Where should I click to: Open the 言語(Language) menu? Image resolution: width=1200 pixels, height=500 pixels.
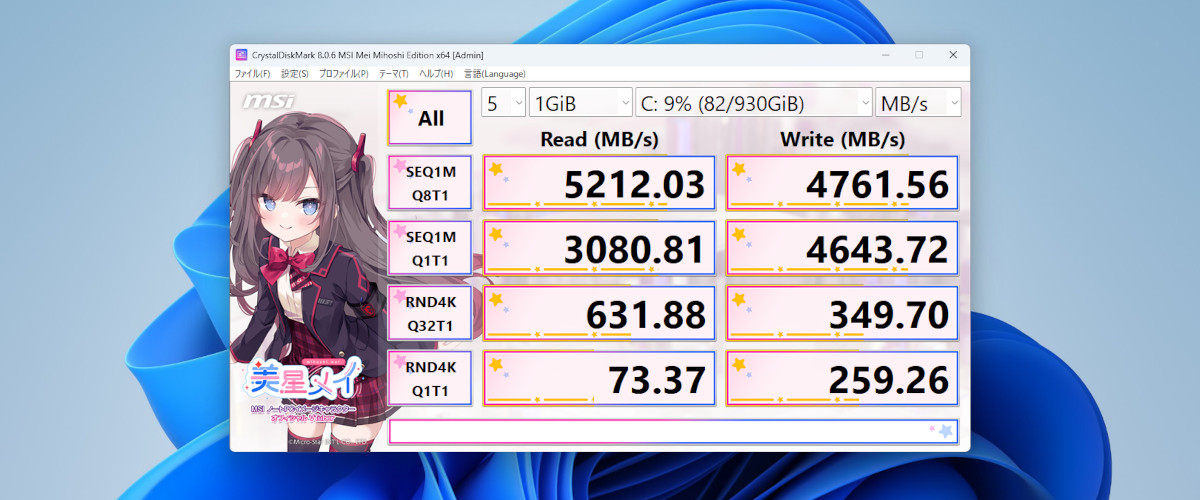[495, 73]
